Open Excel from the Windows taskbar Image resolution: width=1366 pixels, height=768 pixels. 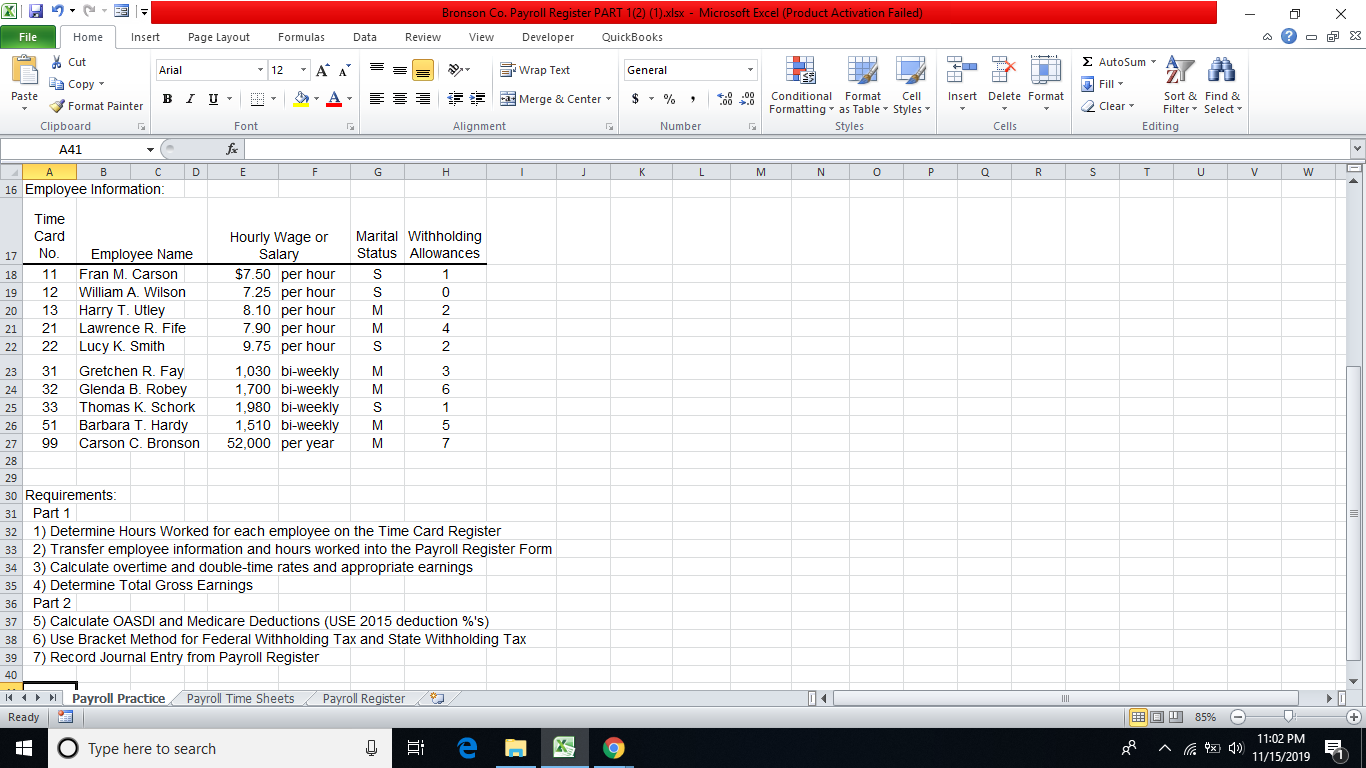[565, 747]
